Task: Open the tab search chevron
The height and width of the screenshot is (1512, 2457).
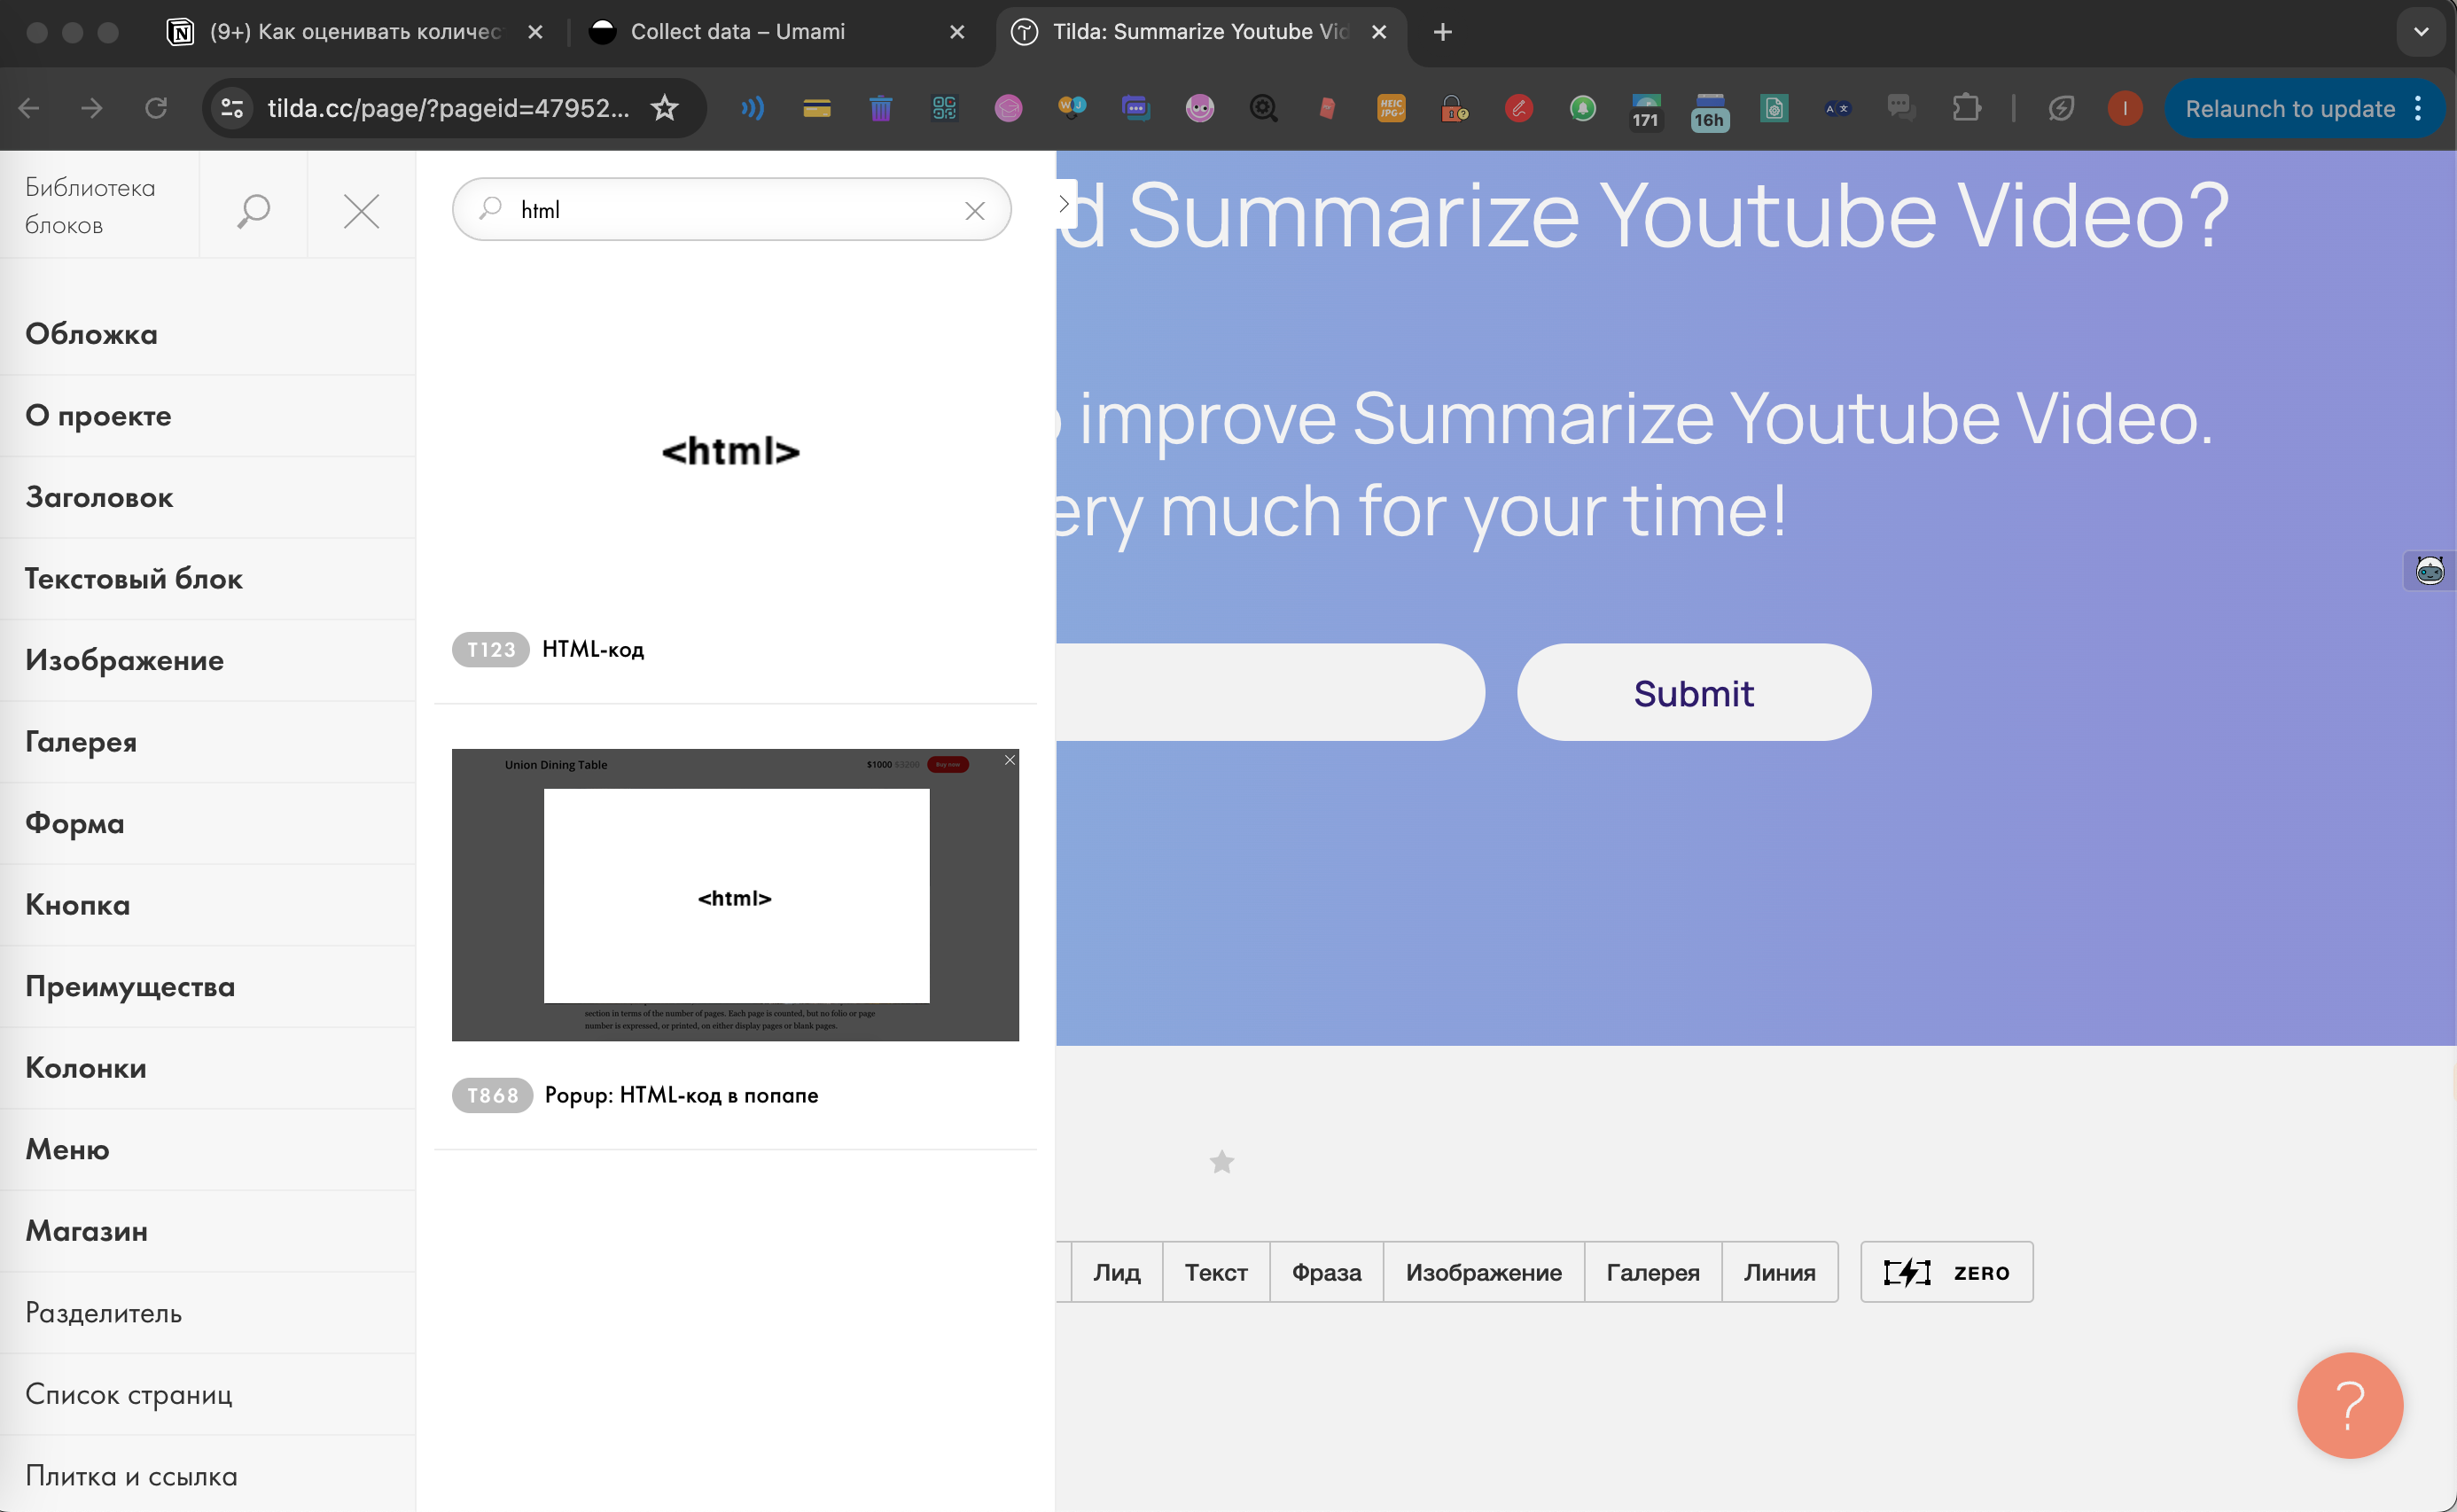Action: point(2421,31)
